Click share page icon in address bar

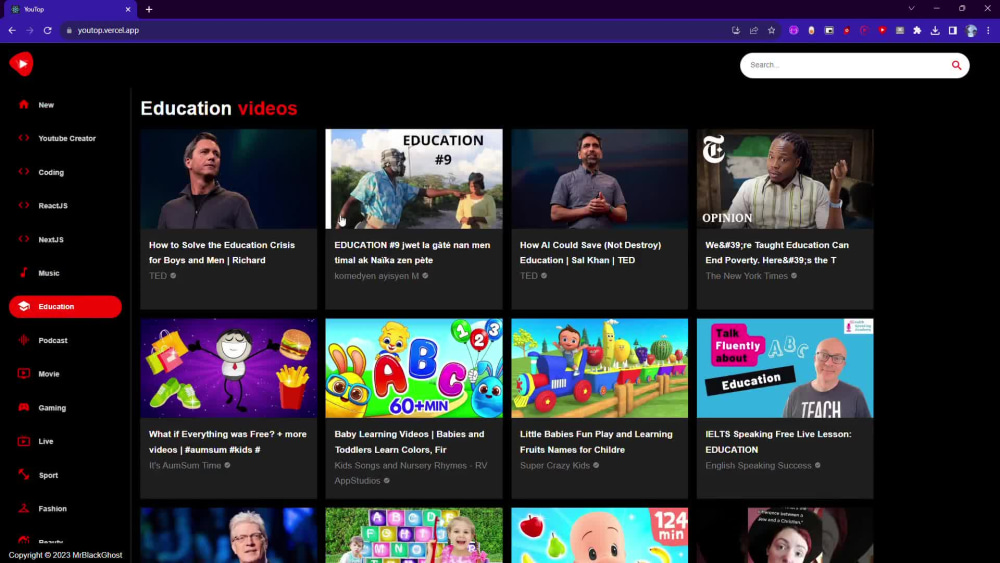[754, 30]
